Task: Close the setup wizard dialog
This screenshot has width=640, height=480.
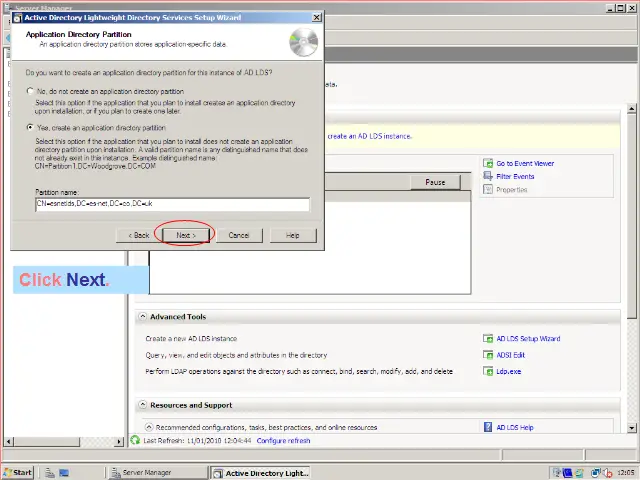Action: click(316, 17)
